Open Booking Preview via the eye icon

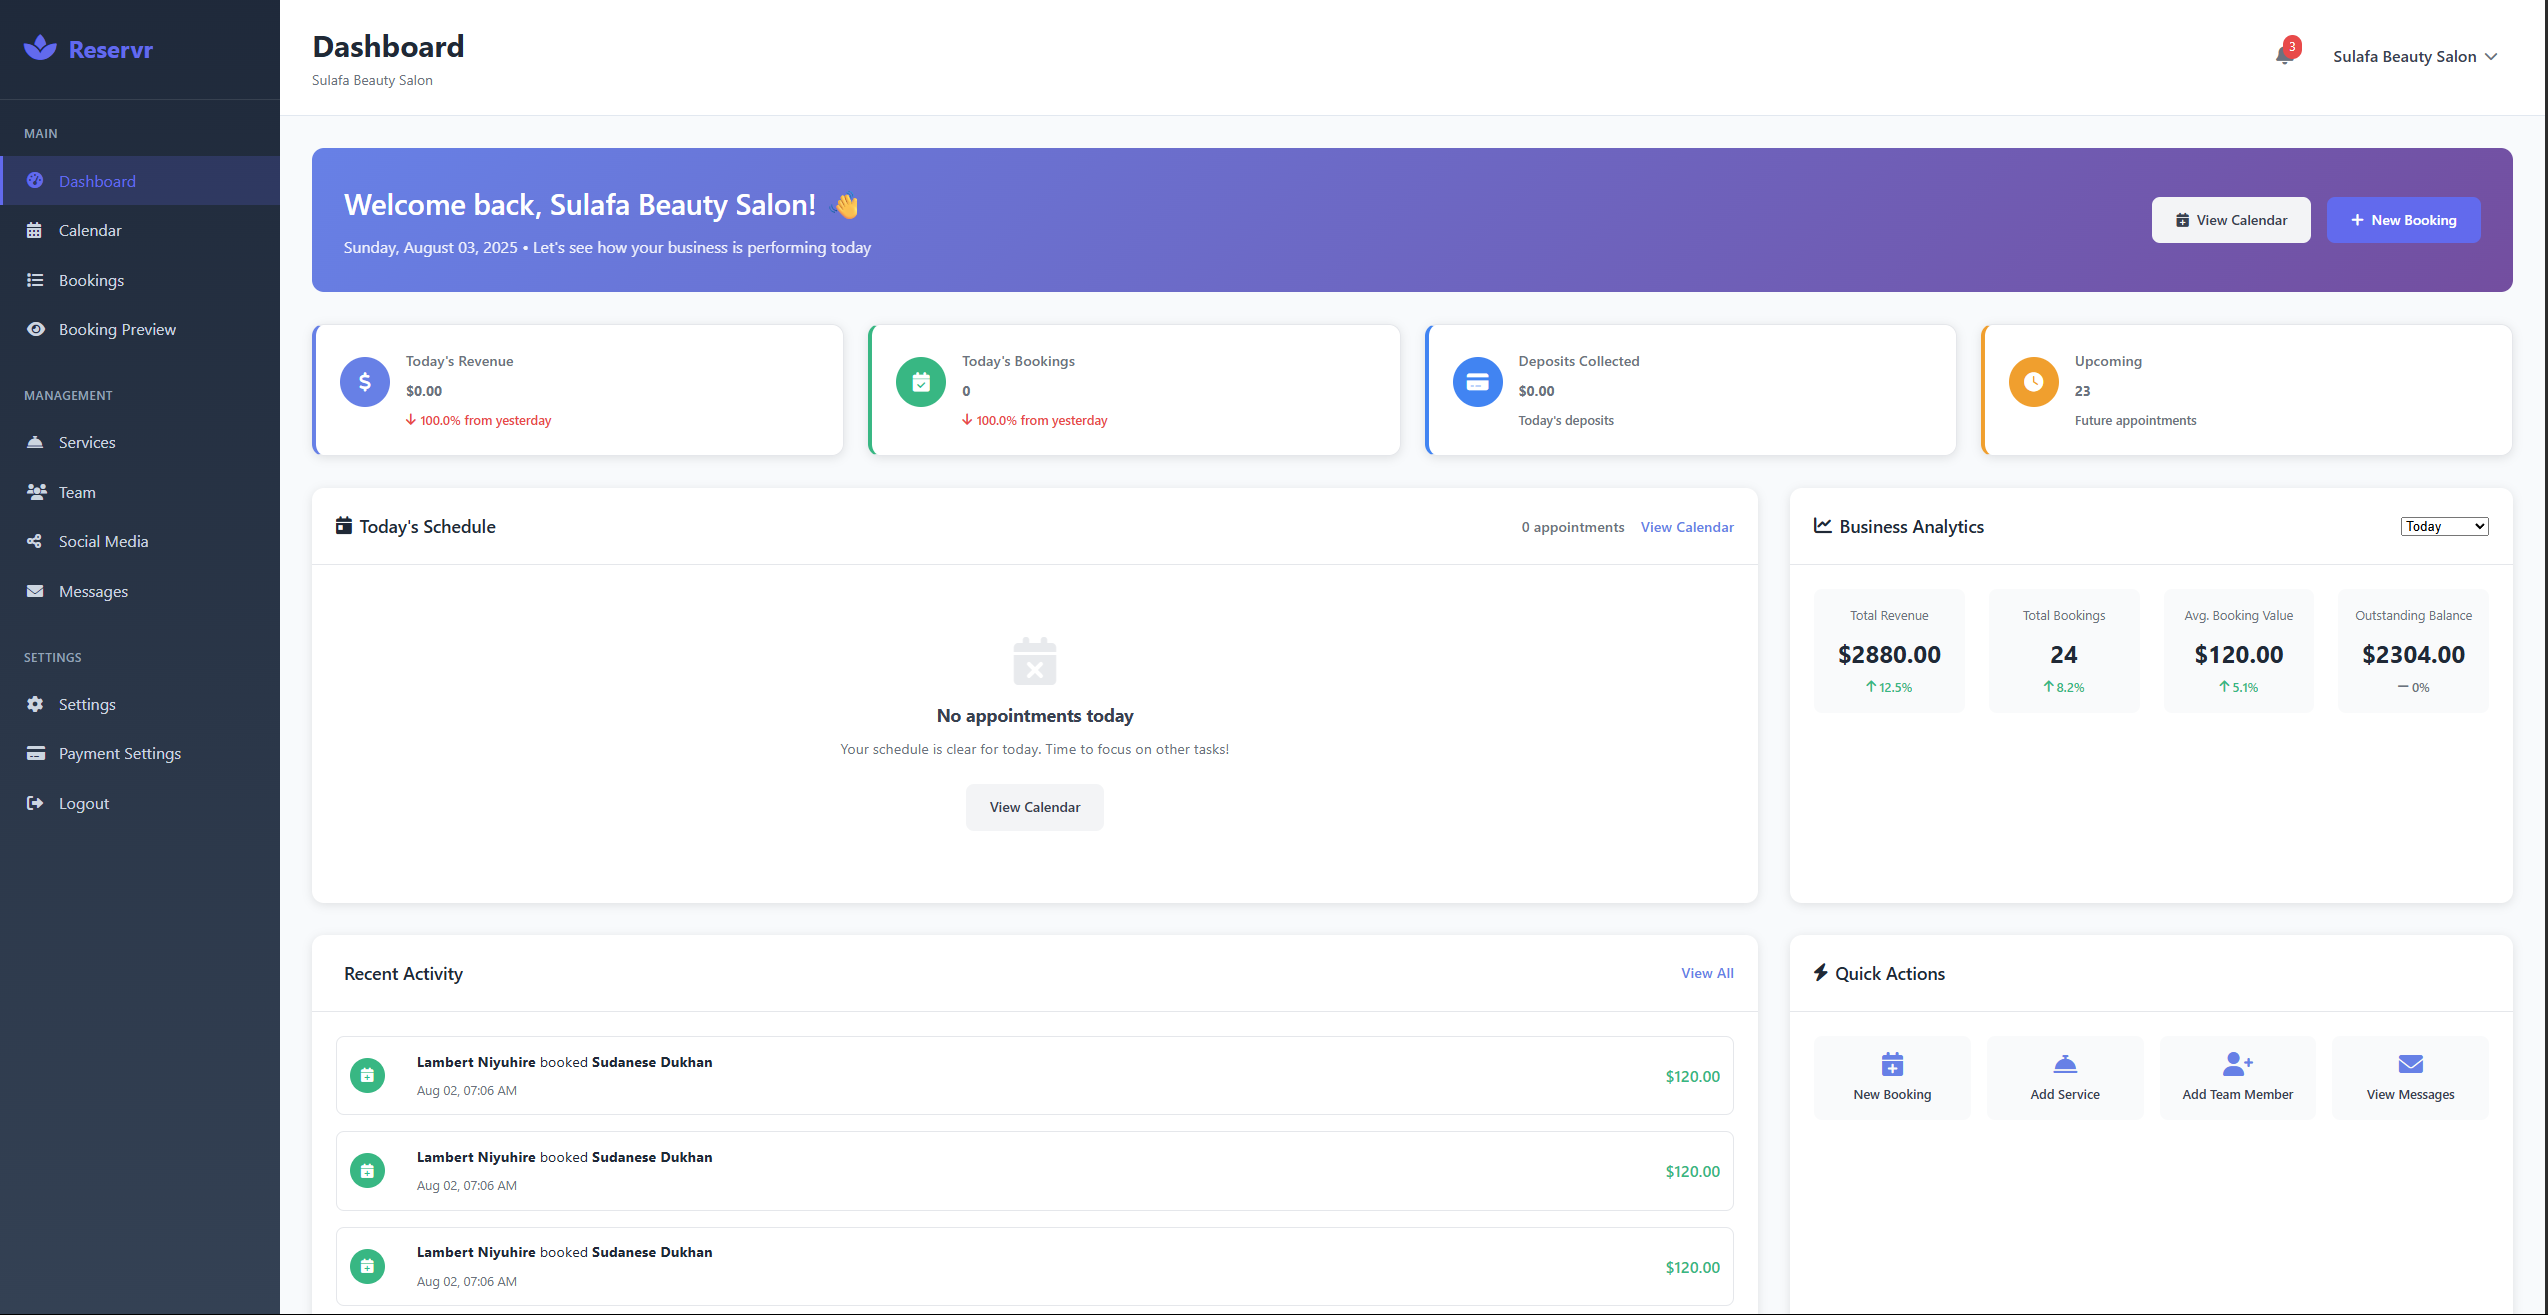(x=36, y=328)
